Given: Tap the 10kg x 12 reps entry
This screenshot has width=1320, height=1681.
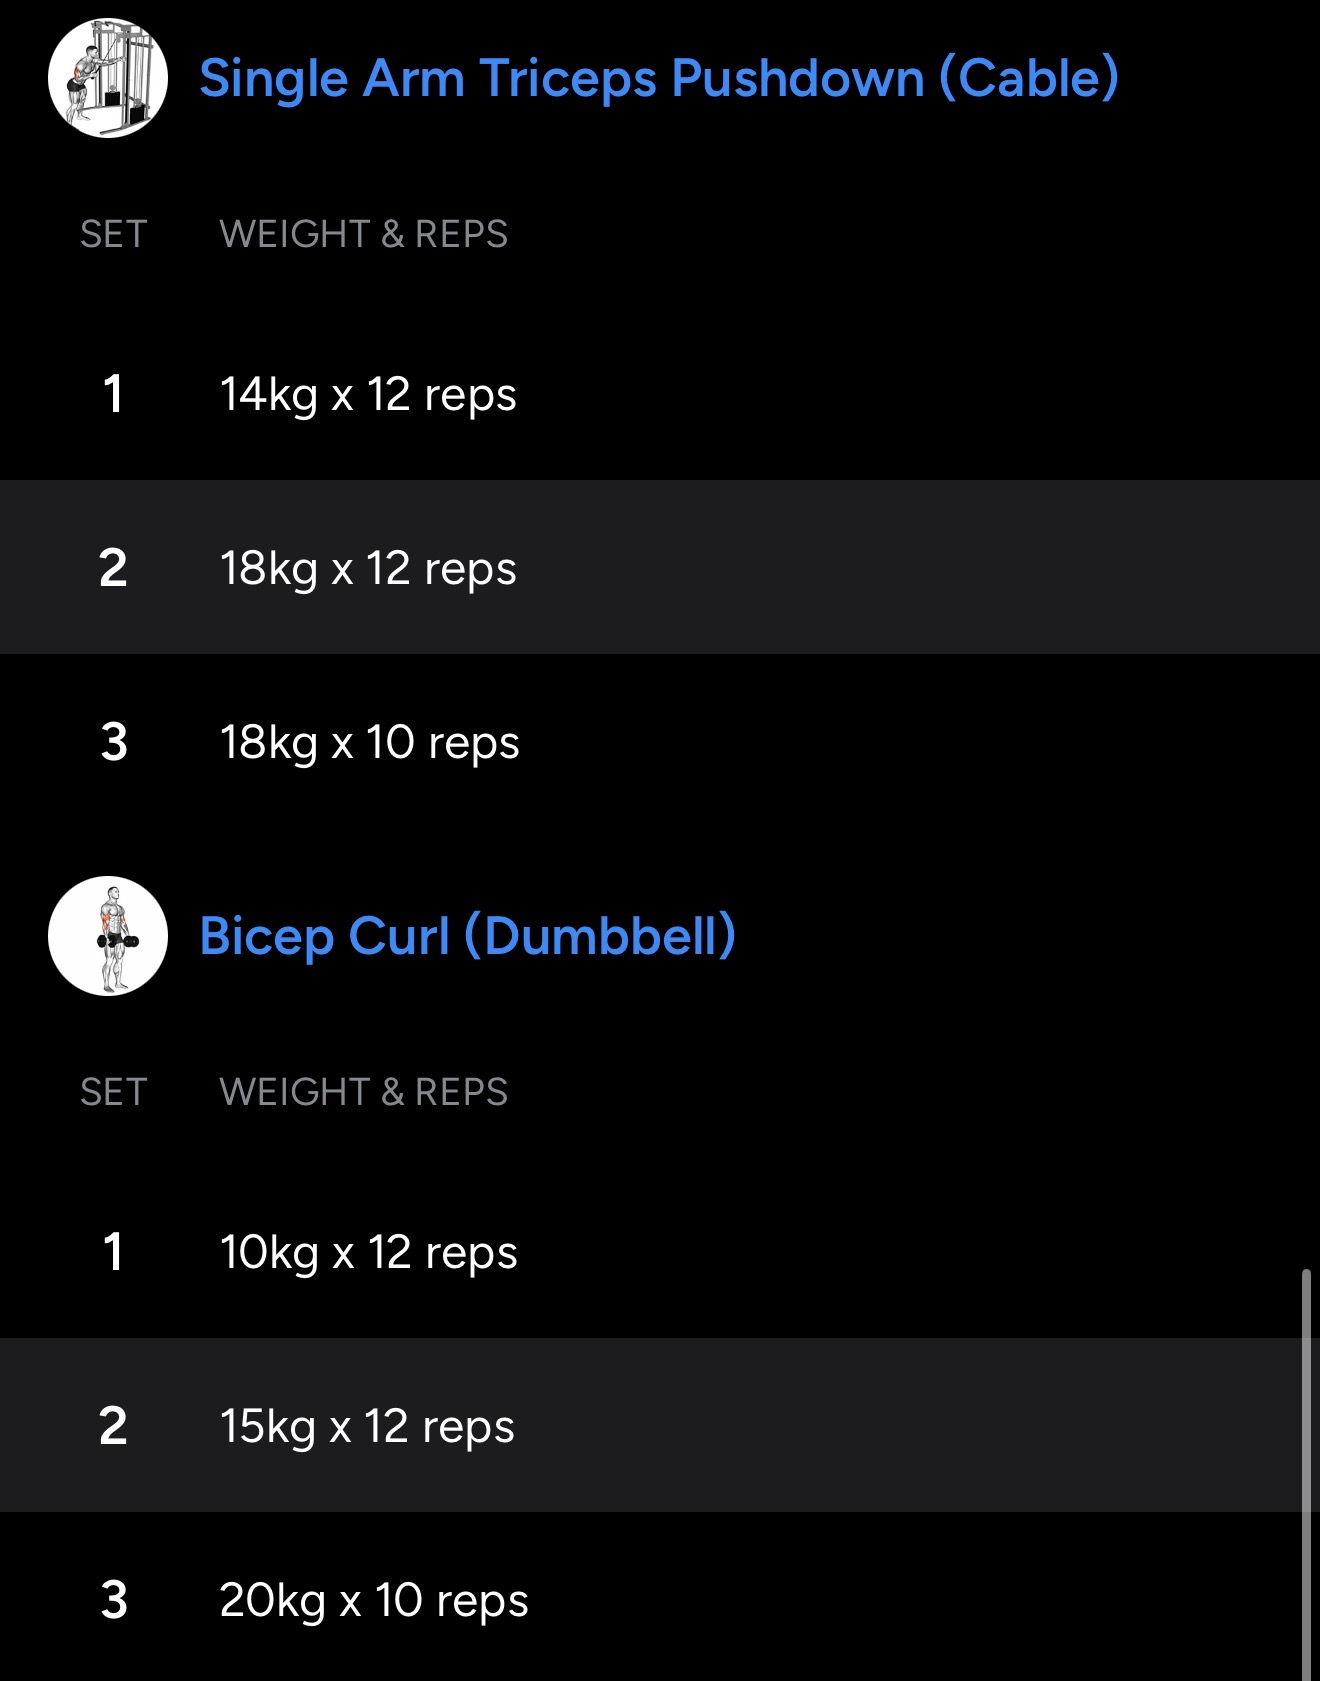Looking at the screenshot, I should [x=368, y=1252].
